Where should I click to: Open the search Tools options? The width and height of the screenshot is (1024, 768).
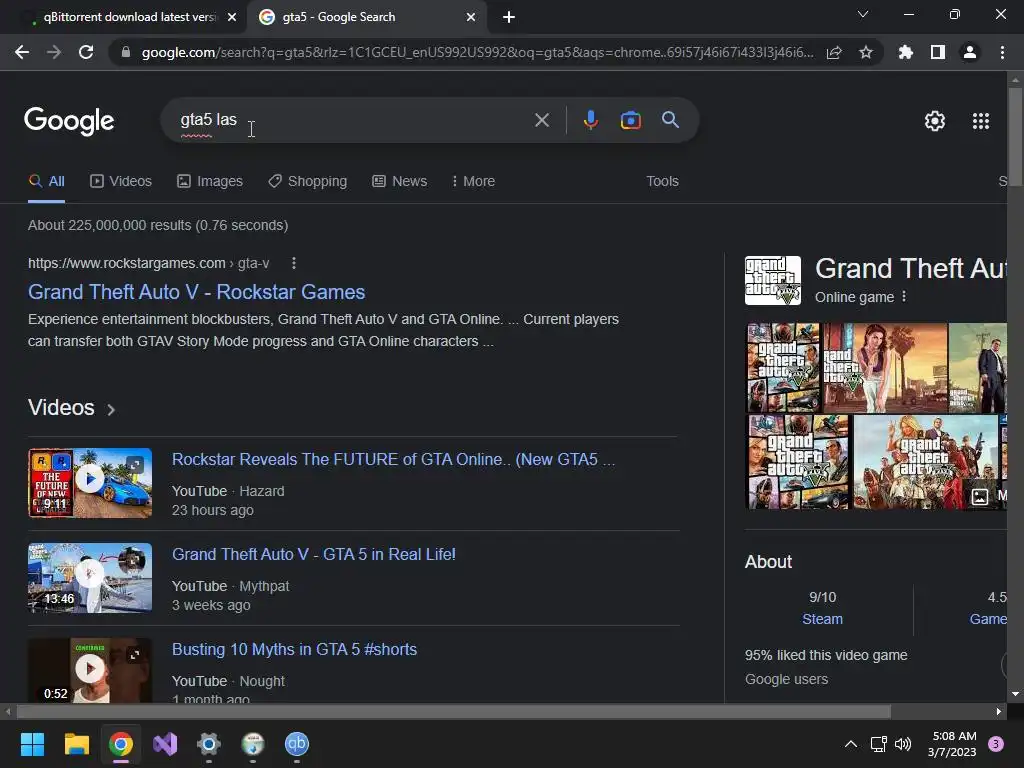[x=662, y=181]
